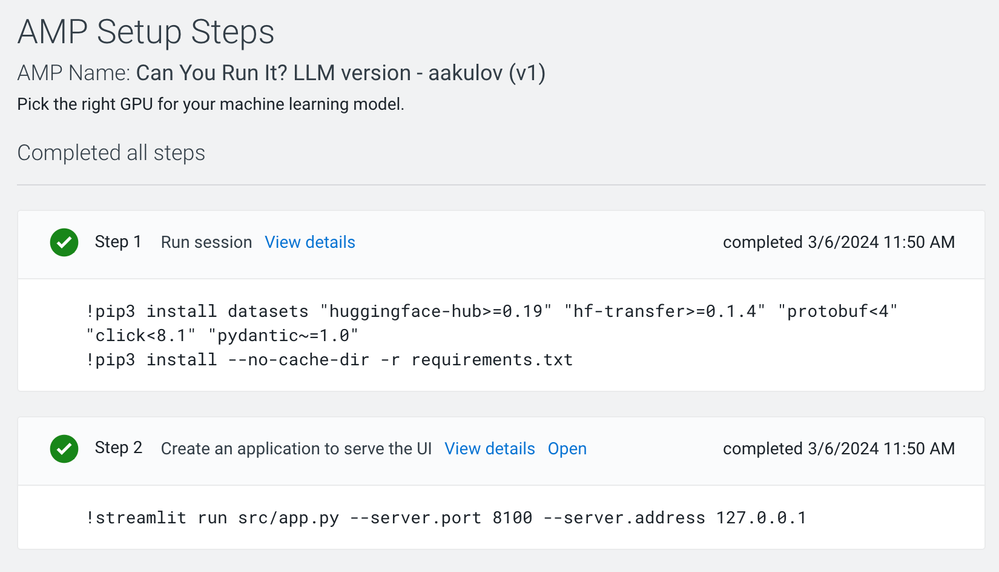The height and width of the screenshot is (572, 999).
Task: Click the Completed all steps status text
Action: 111,153
